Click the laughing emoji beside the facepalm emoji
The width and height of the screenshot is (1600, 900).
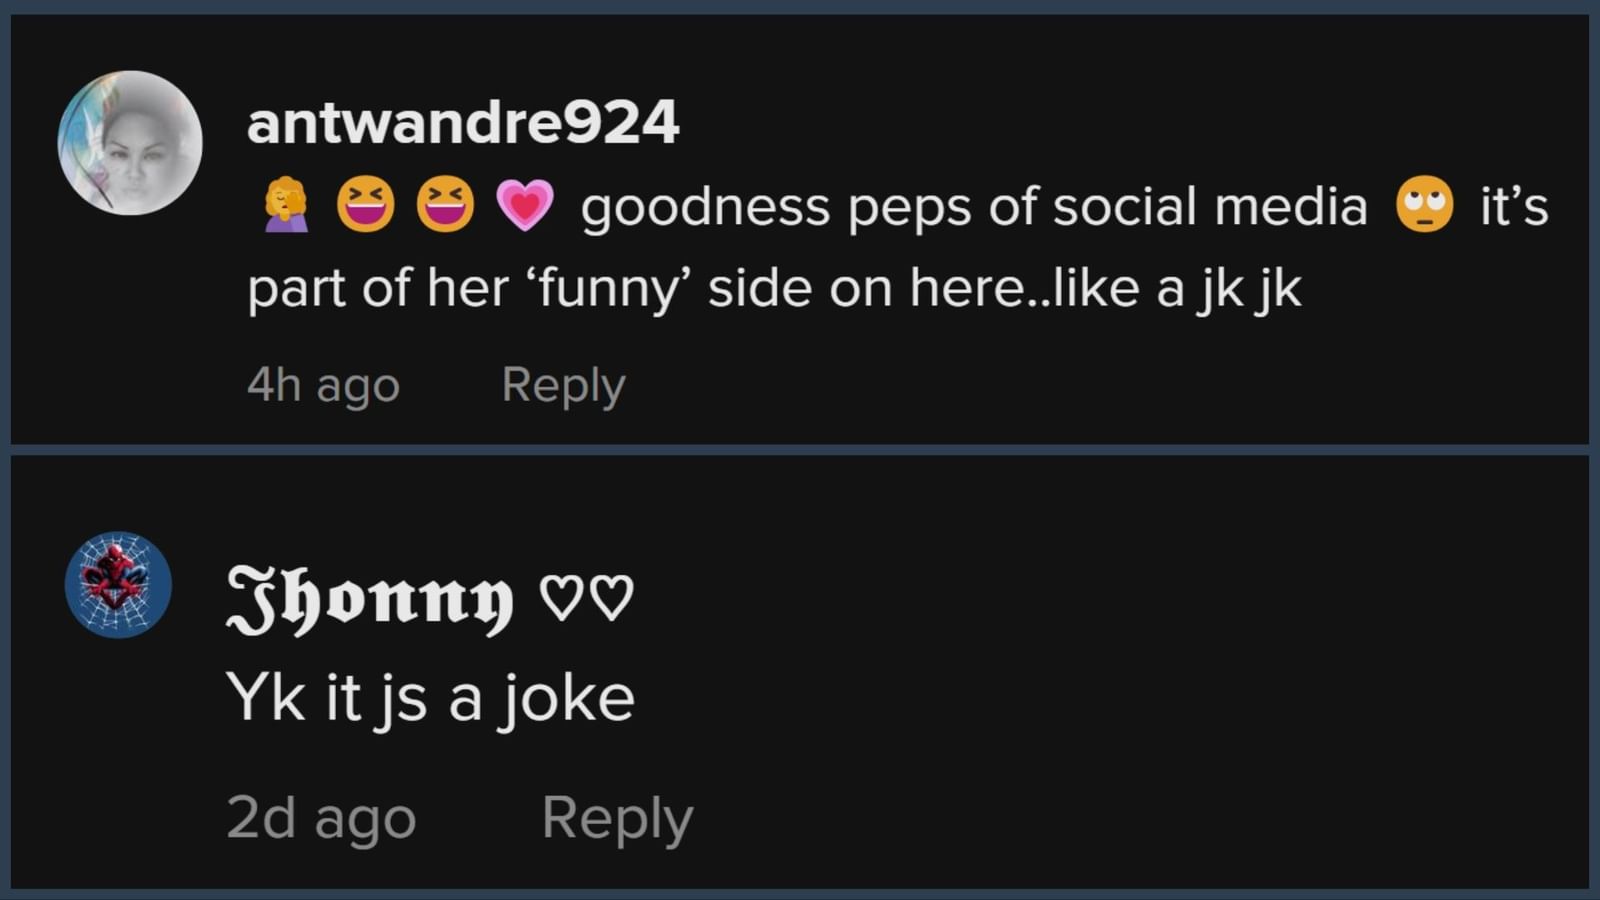pyautogui.click(x=365, y=205)
